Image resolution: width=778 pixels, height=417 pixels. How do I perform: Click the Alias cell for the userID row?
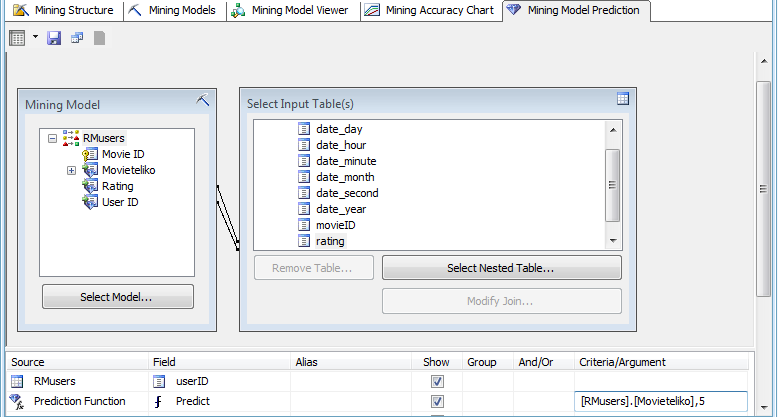click(351, 381)
